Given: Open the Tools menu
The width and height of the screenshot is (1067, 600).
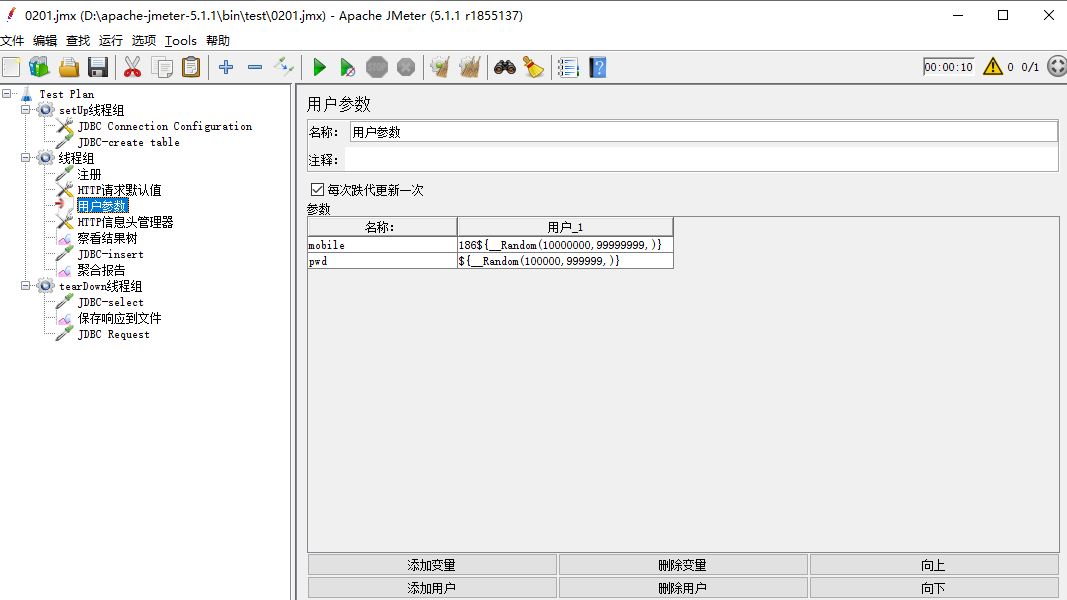Looking at the screenshot, I should [180, 40].
